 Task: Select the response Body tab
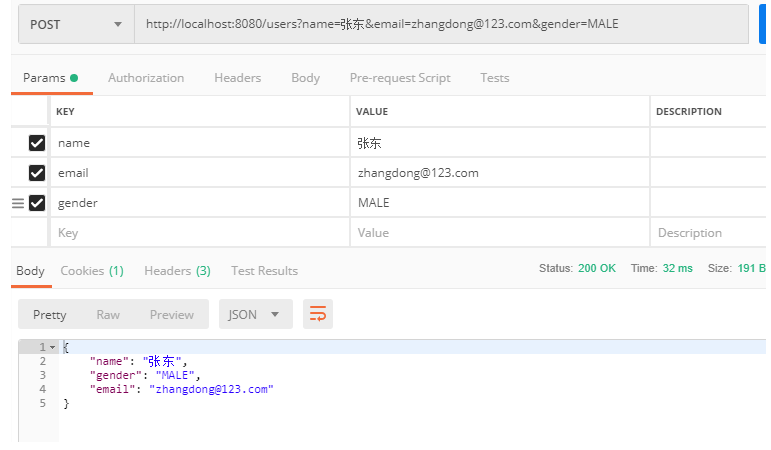click(x=30, y=271)
